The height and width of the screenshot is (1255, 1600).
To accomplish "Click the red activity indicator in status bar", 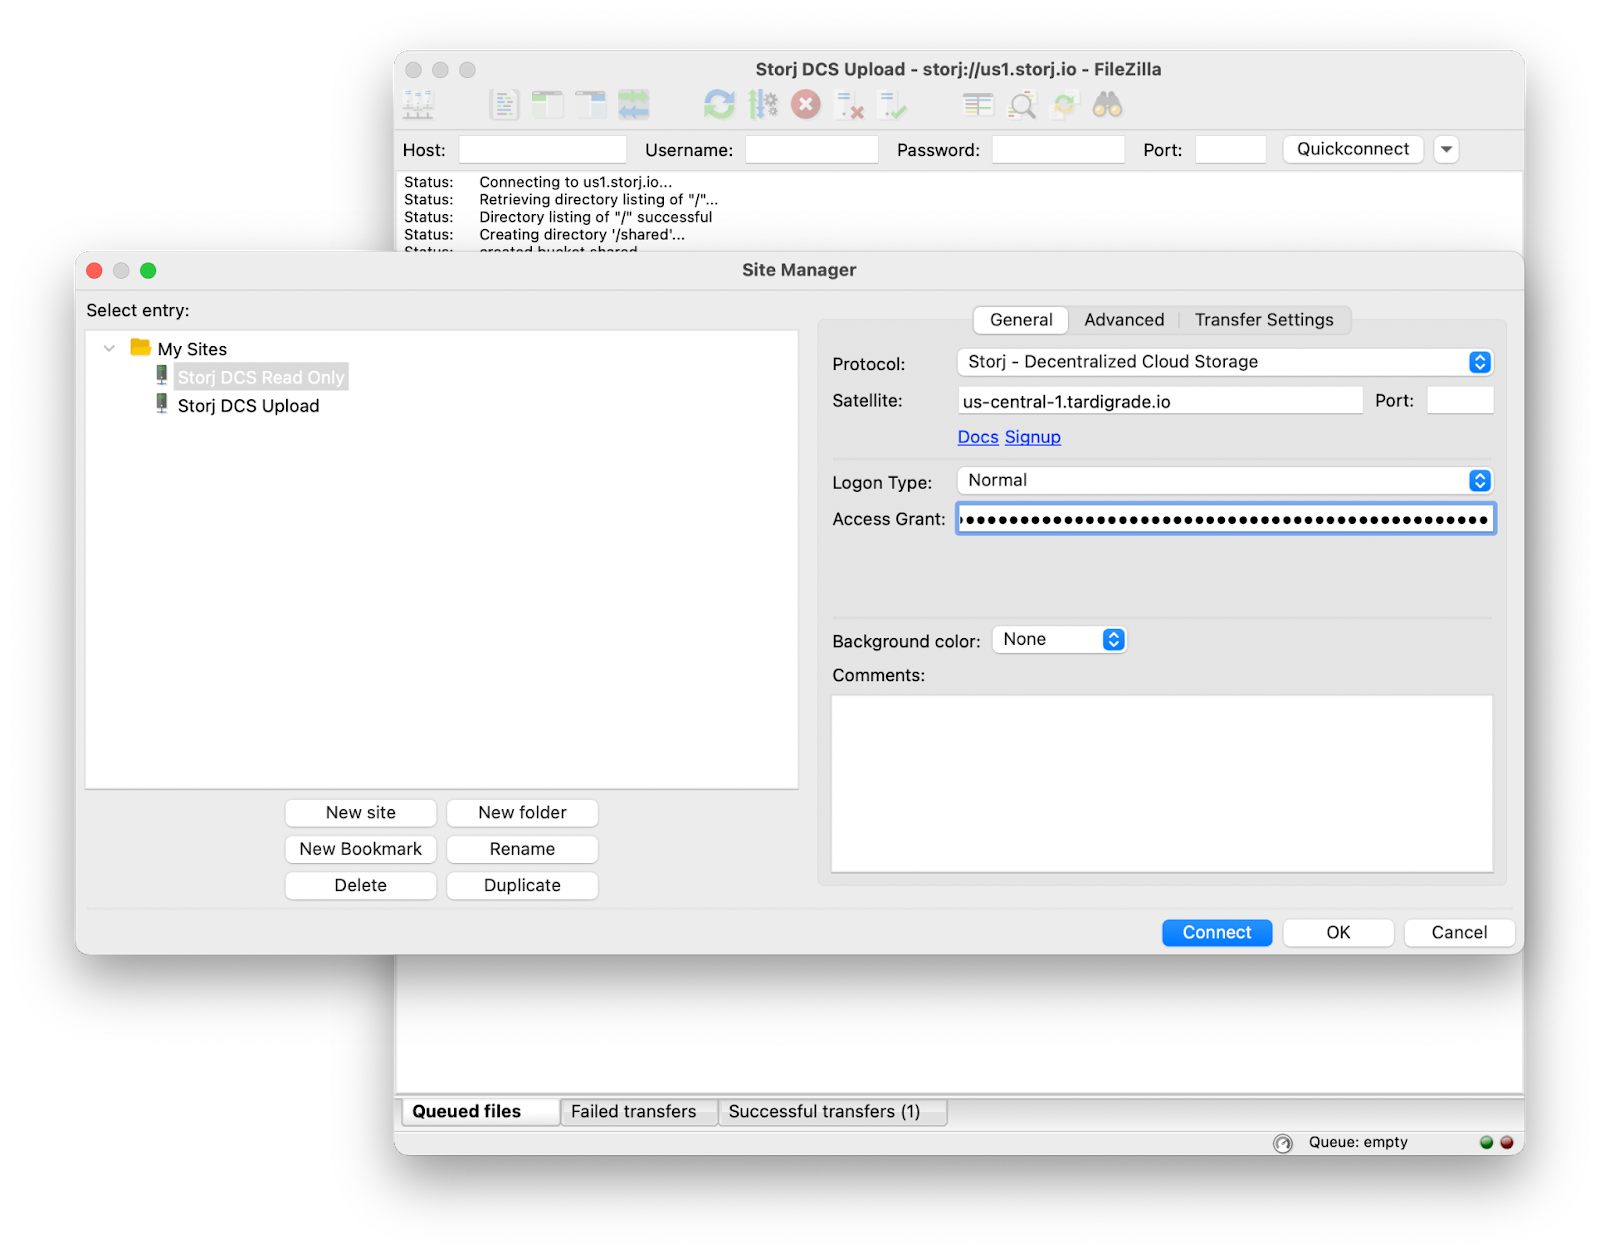I will pos(1507,1142).
